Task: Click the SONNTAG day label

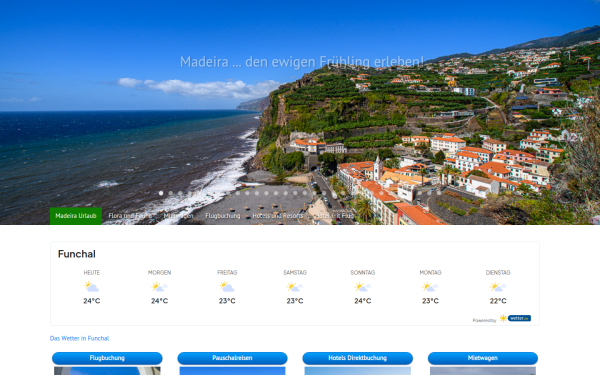Action: [362, 272]
